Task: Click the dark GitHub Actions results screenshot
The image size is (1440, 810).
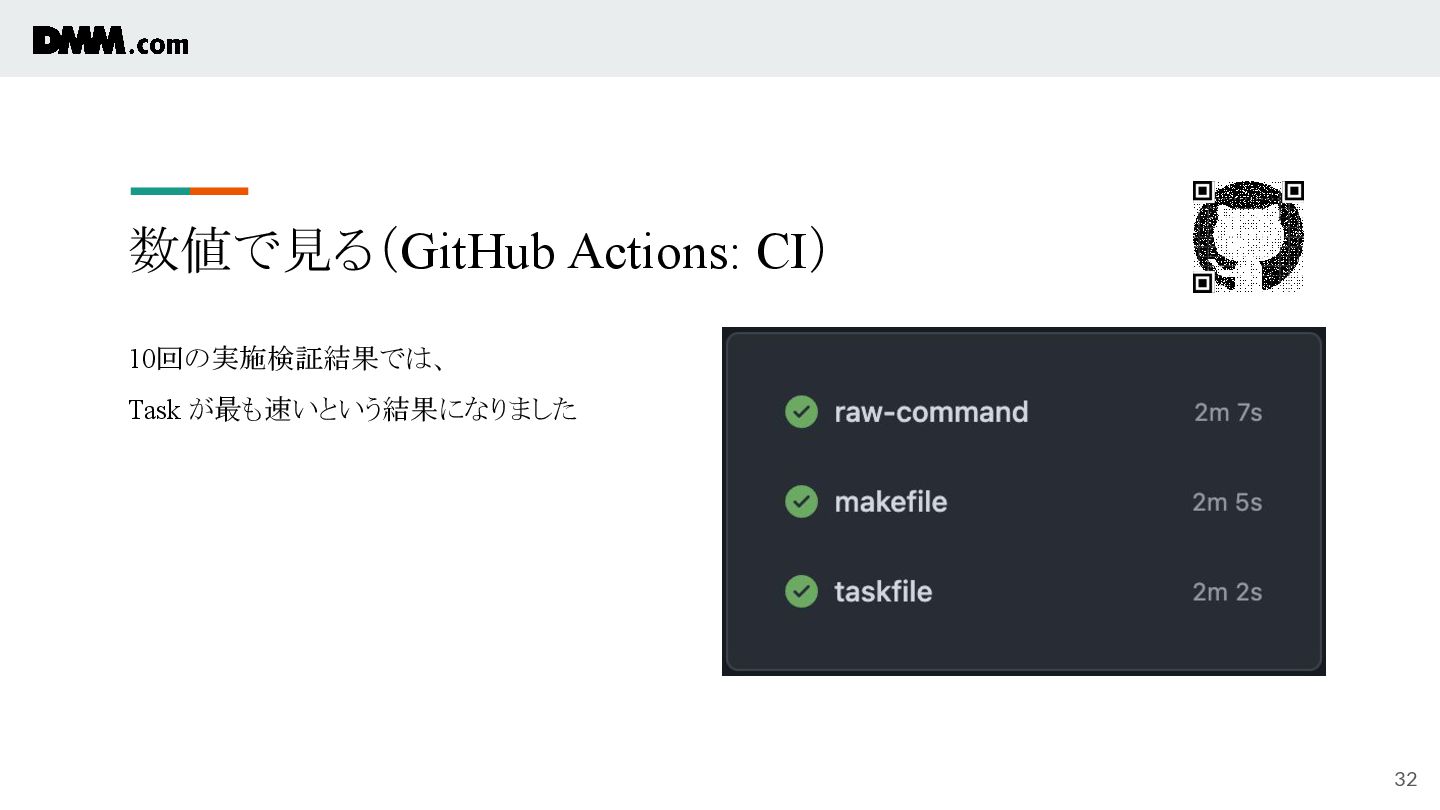Action: pyautogui.click(x=1024, y=501)
